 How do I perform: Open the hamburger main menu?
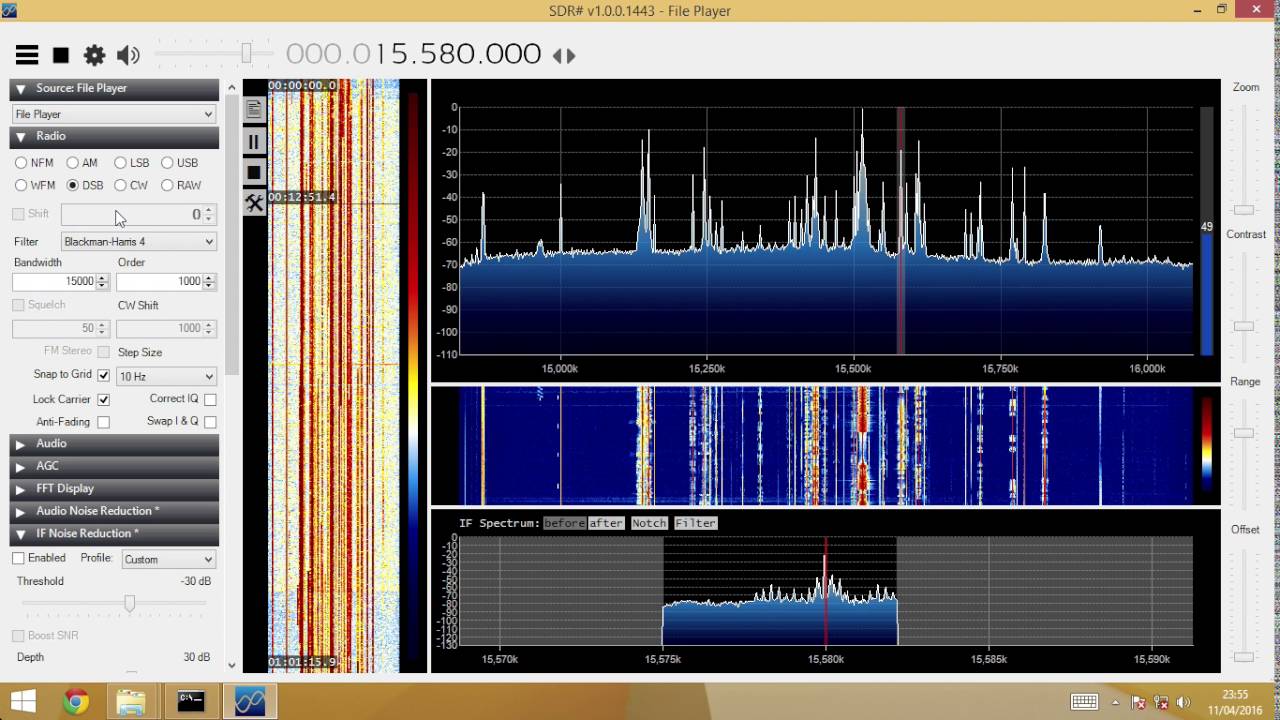tap(27, 55)
